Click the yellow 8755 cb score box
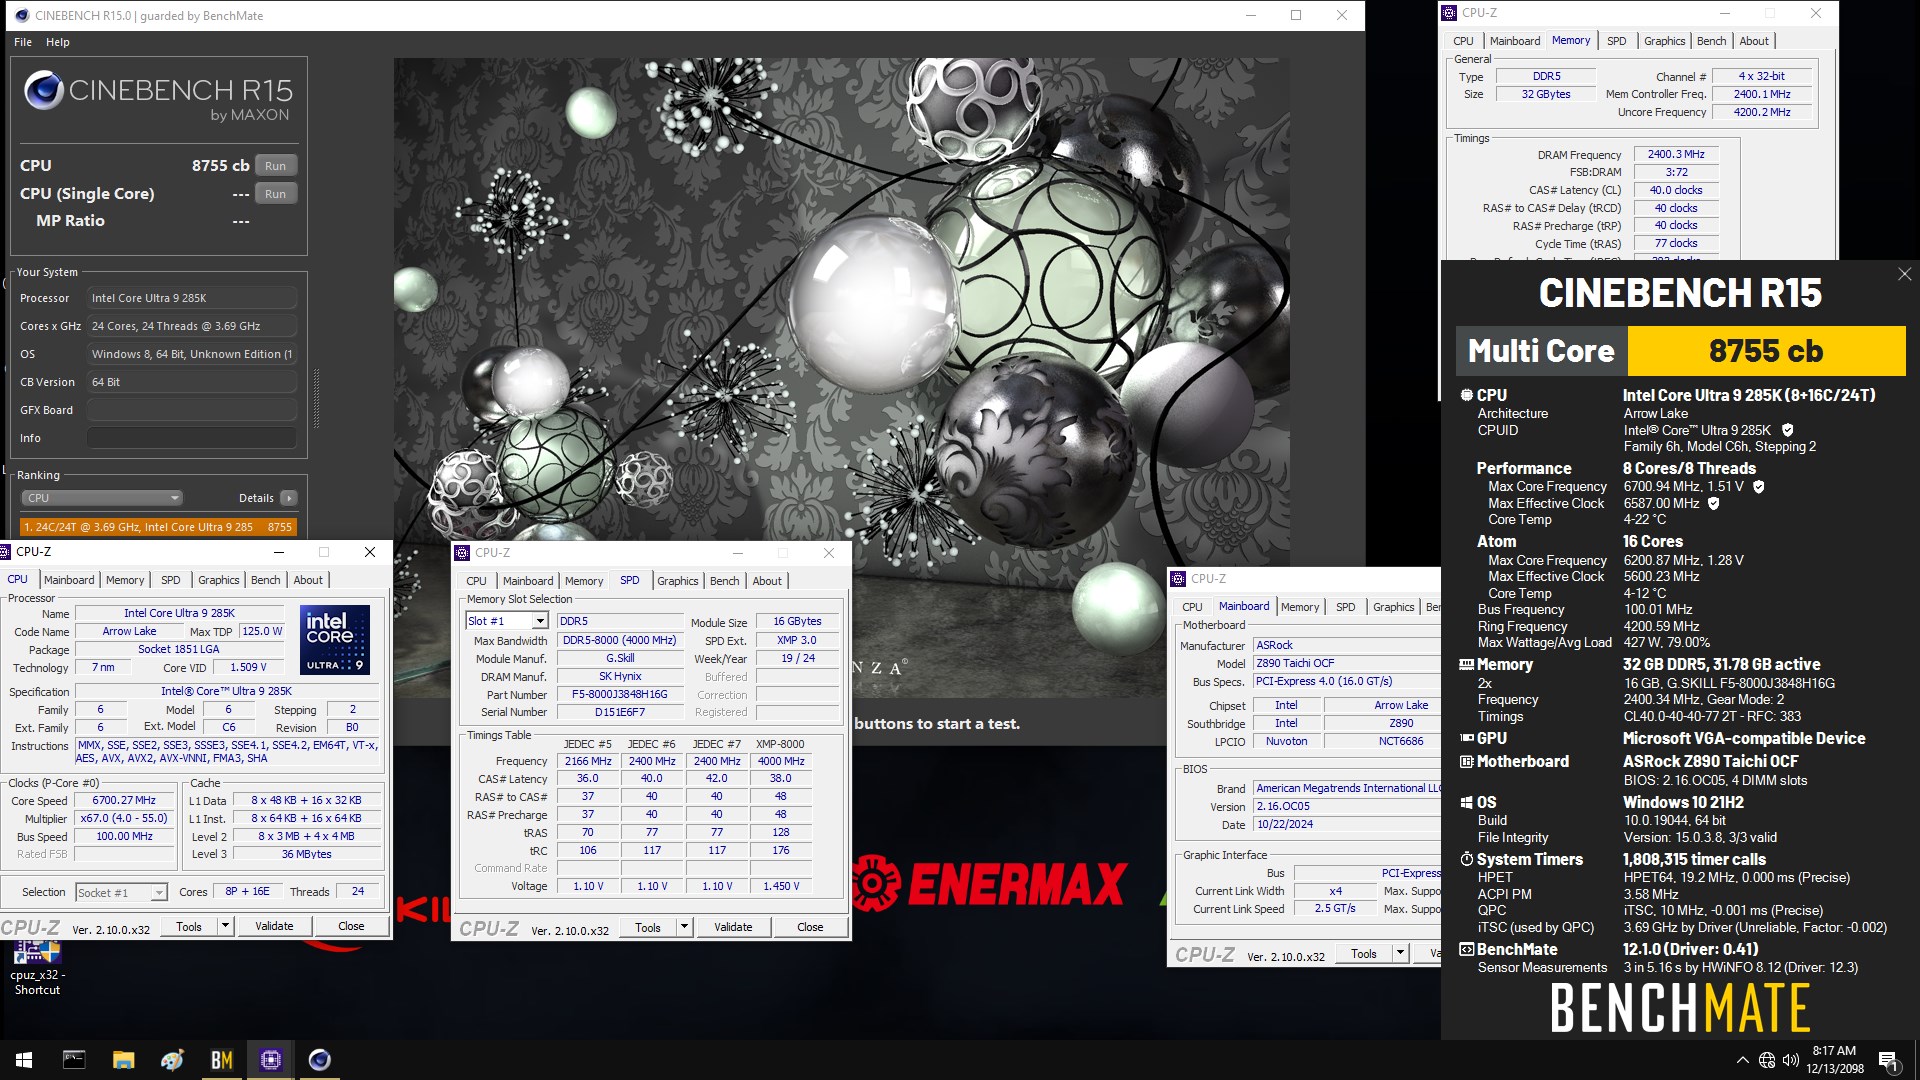The height and width of the screenshot is (1080, 1920). (1766, 351)
